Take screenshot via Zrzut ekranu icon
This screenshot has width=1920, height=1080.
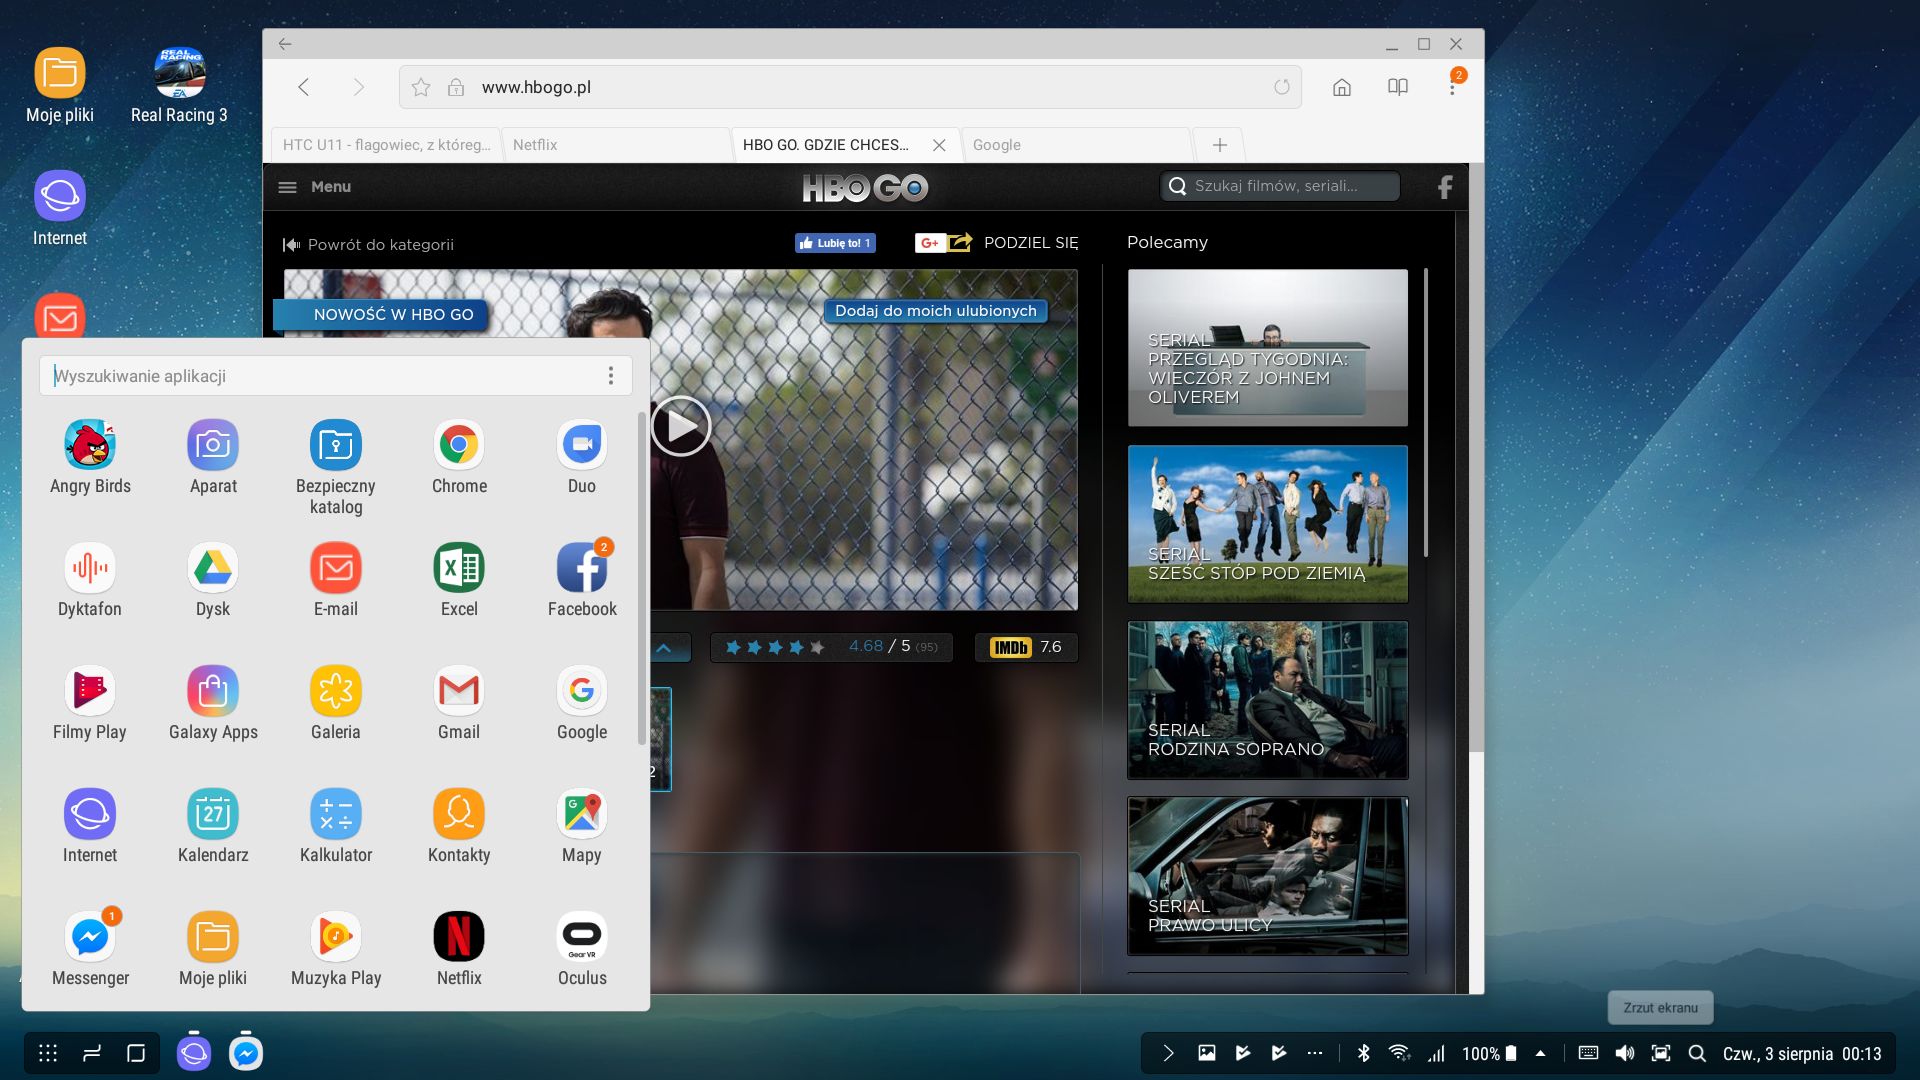tap(1661, 1053)
